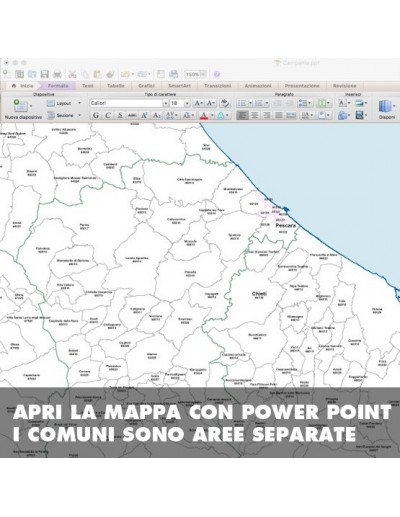Open the columns dropdown
Image resolution: width=400 pixels, height=517 pixels.
(324, 103)
